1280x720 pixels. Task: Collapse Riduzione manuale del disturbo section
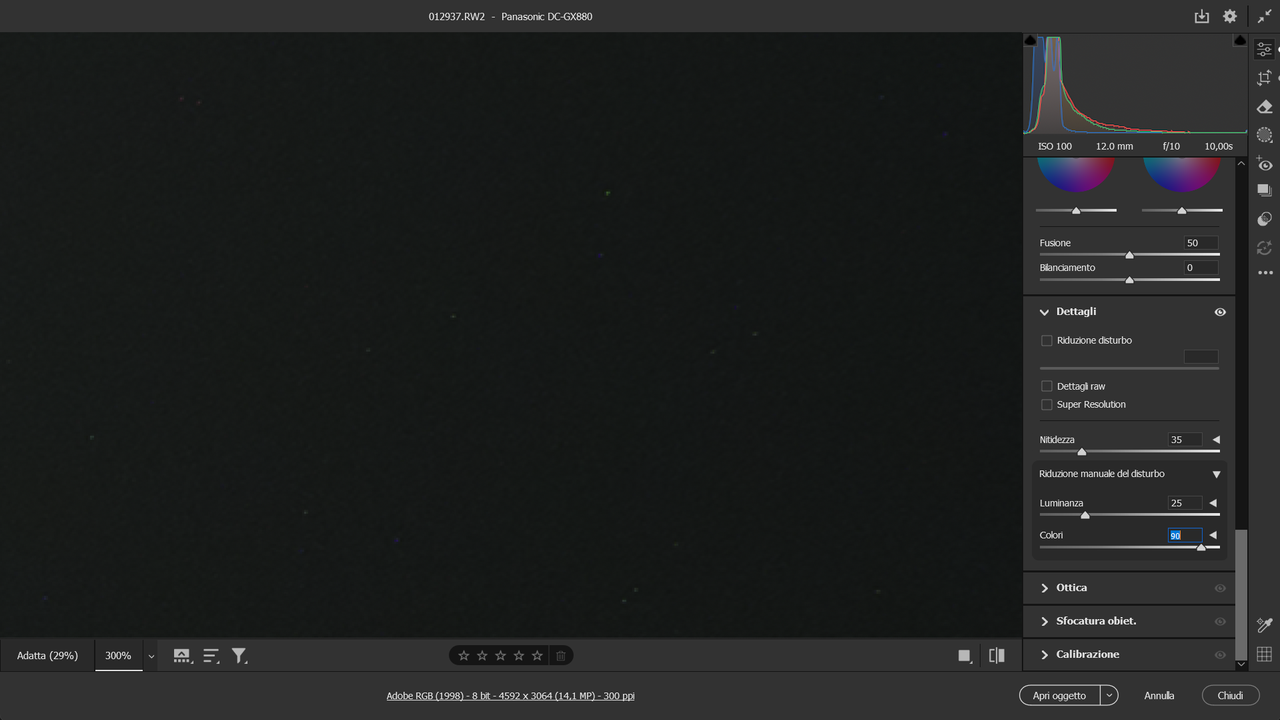click(1217, 474)
